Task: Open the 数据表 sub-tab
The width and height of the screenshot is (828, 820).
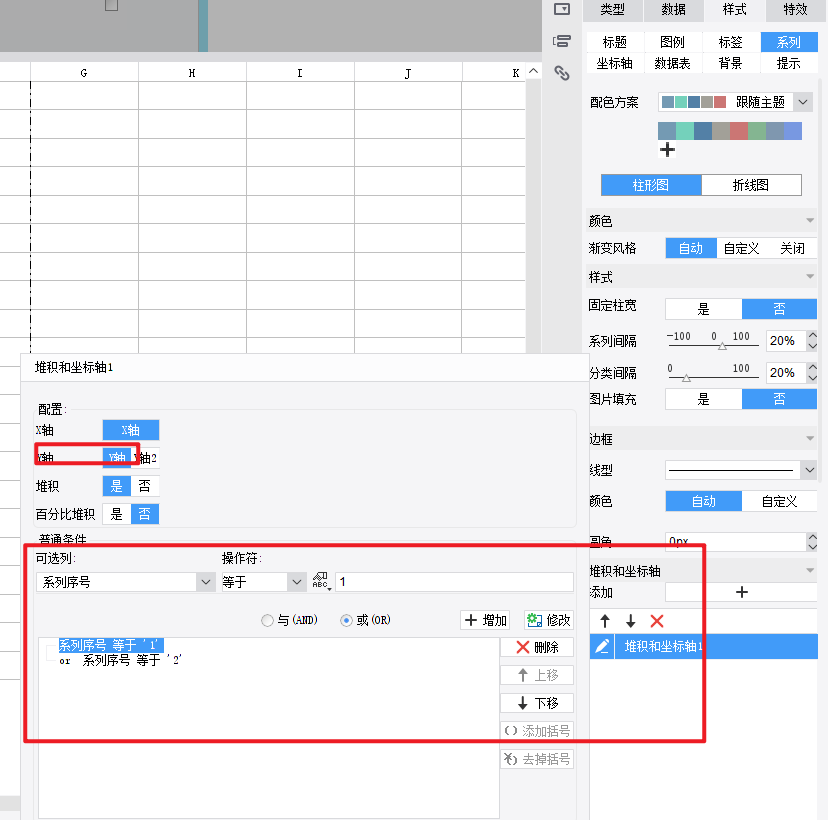Action: 672,63
